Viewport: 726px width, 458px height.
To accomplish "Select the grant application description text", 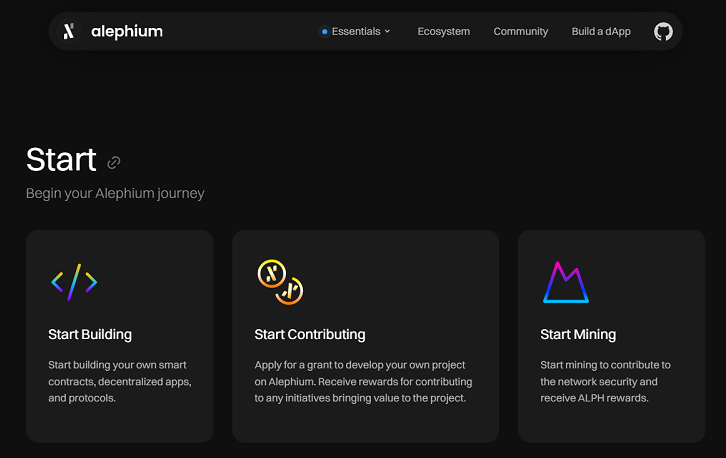I will 363,381.
